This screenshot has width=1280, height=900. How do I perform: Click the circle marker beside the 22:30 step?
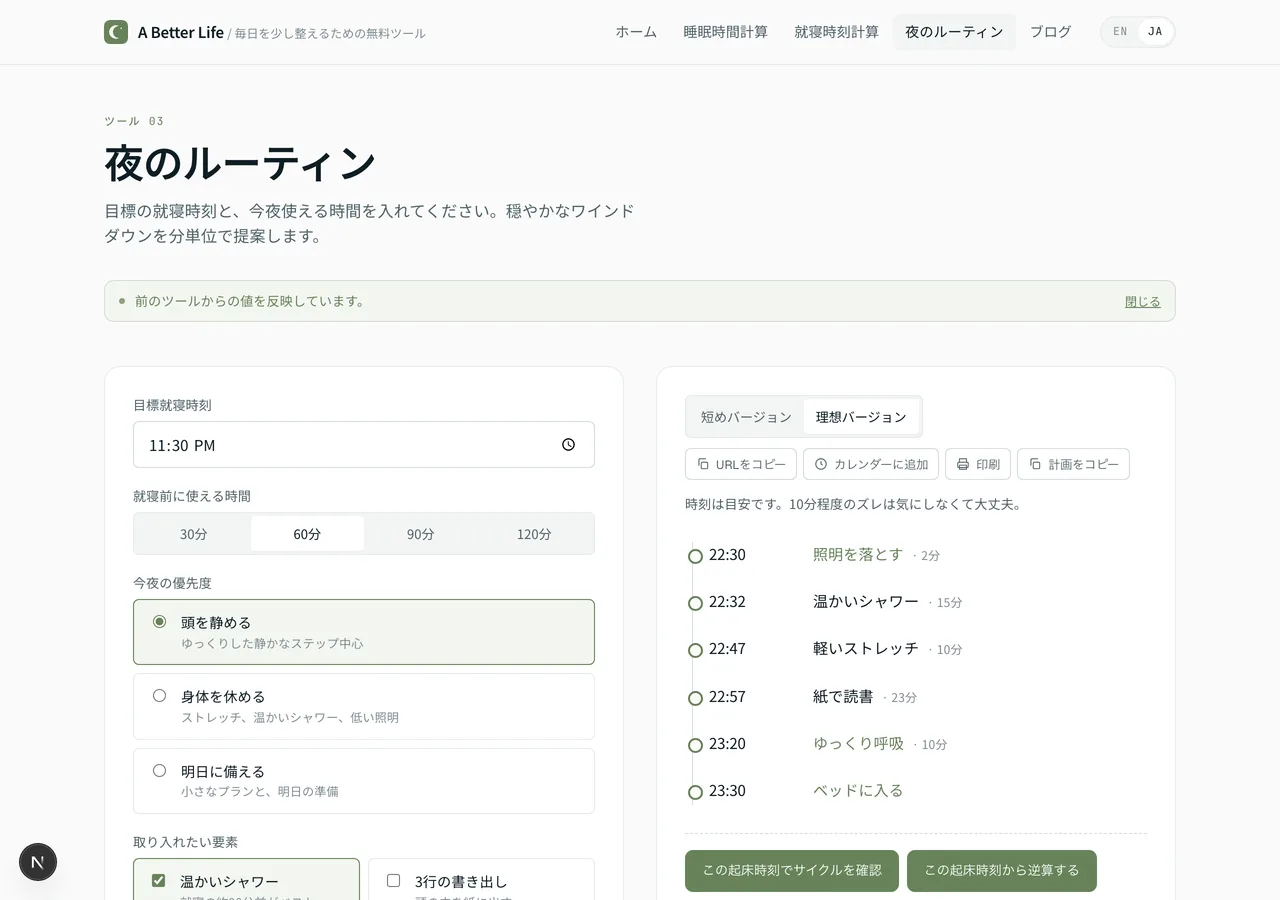click(694, 555)
